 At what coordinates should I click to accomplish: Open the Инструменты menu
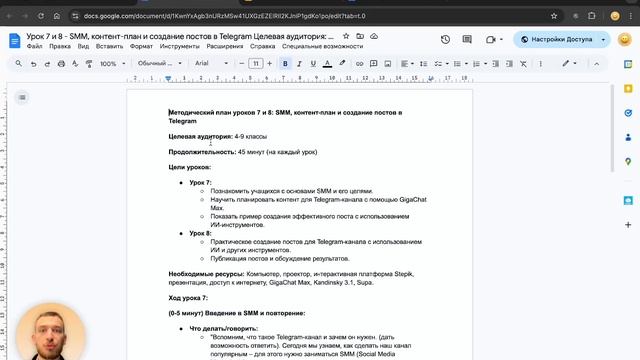(180, 46)
